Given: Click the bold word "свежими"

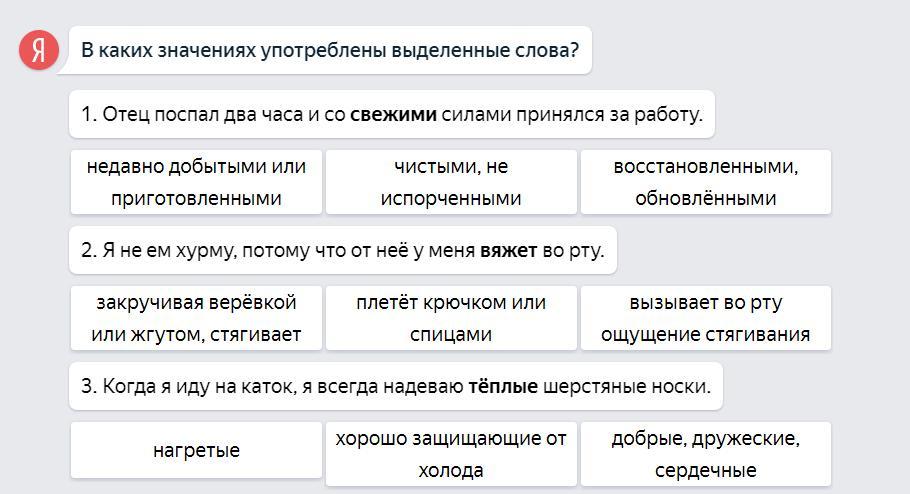Looking at the screenshot, I should coord(393,115).
